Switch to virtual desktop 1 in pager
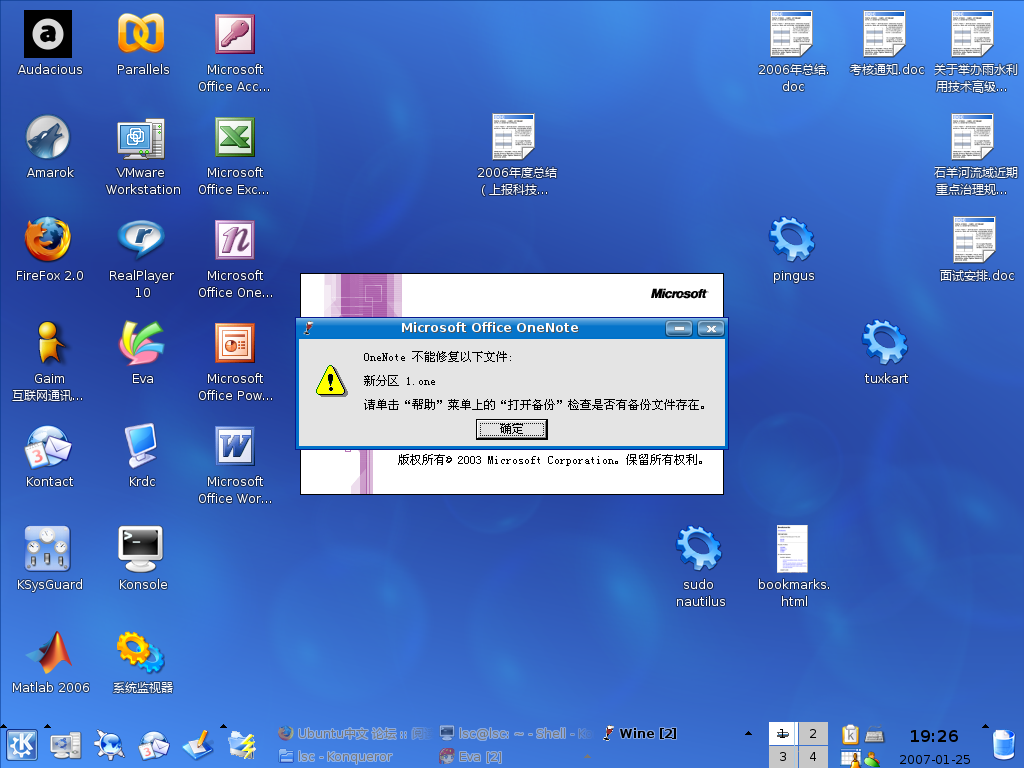The height and width of the screenshot is (768, 1024). (783, 733)
